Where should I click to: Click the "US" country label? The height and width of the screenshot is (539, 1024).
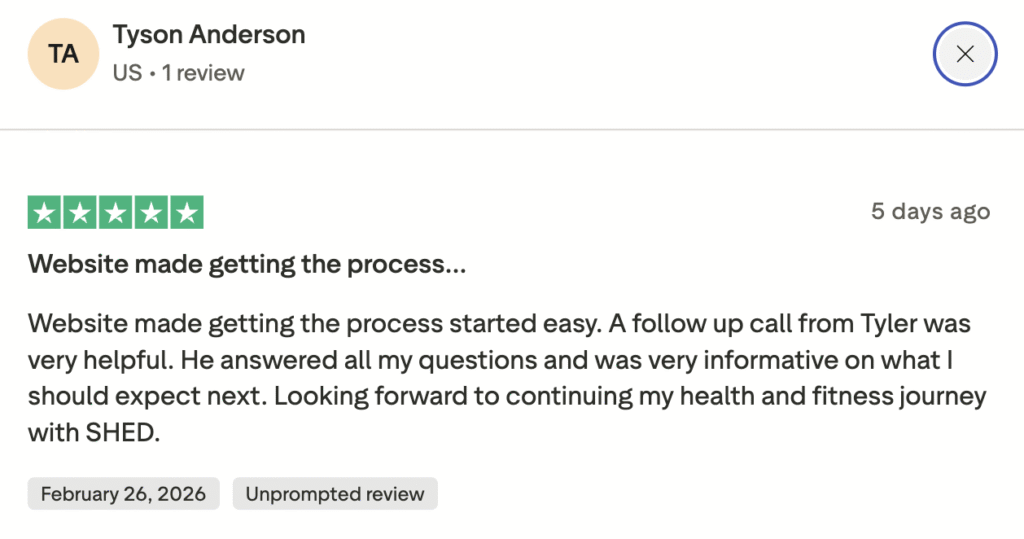(127, 73)
